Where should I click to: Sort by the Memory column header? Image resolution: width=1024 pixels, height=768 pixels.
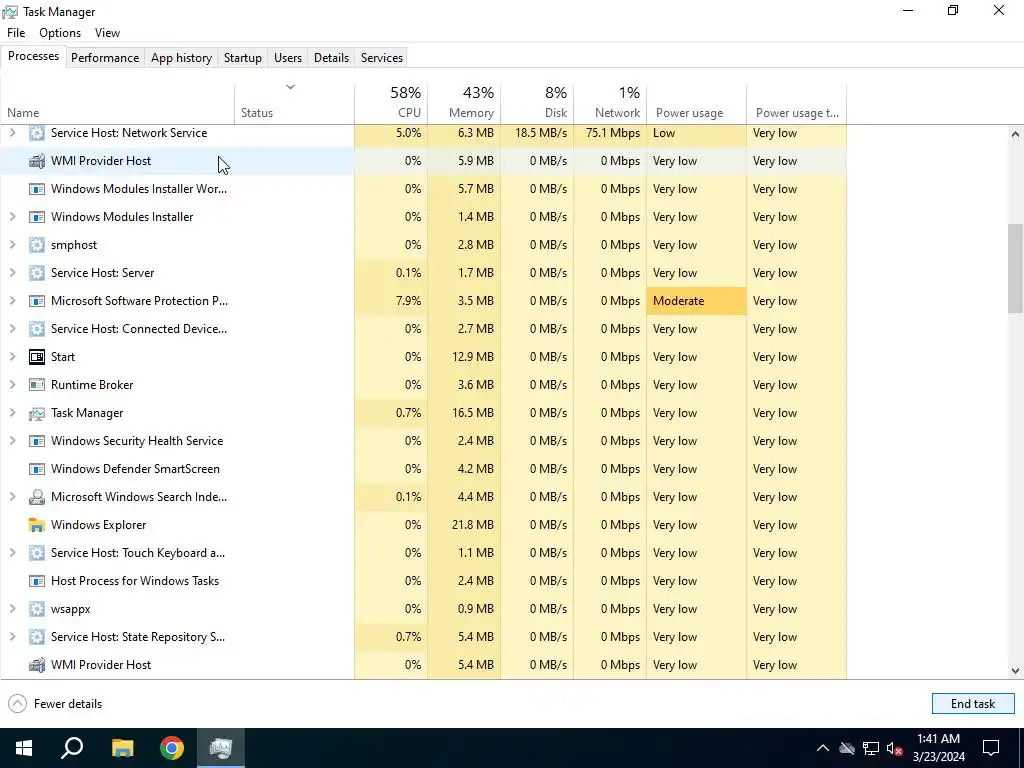click(464, 103)
